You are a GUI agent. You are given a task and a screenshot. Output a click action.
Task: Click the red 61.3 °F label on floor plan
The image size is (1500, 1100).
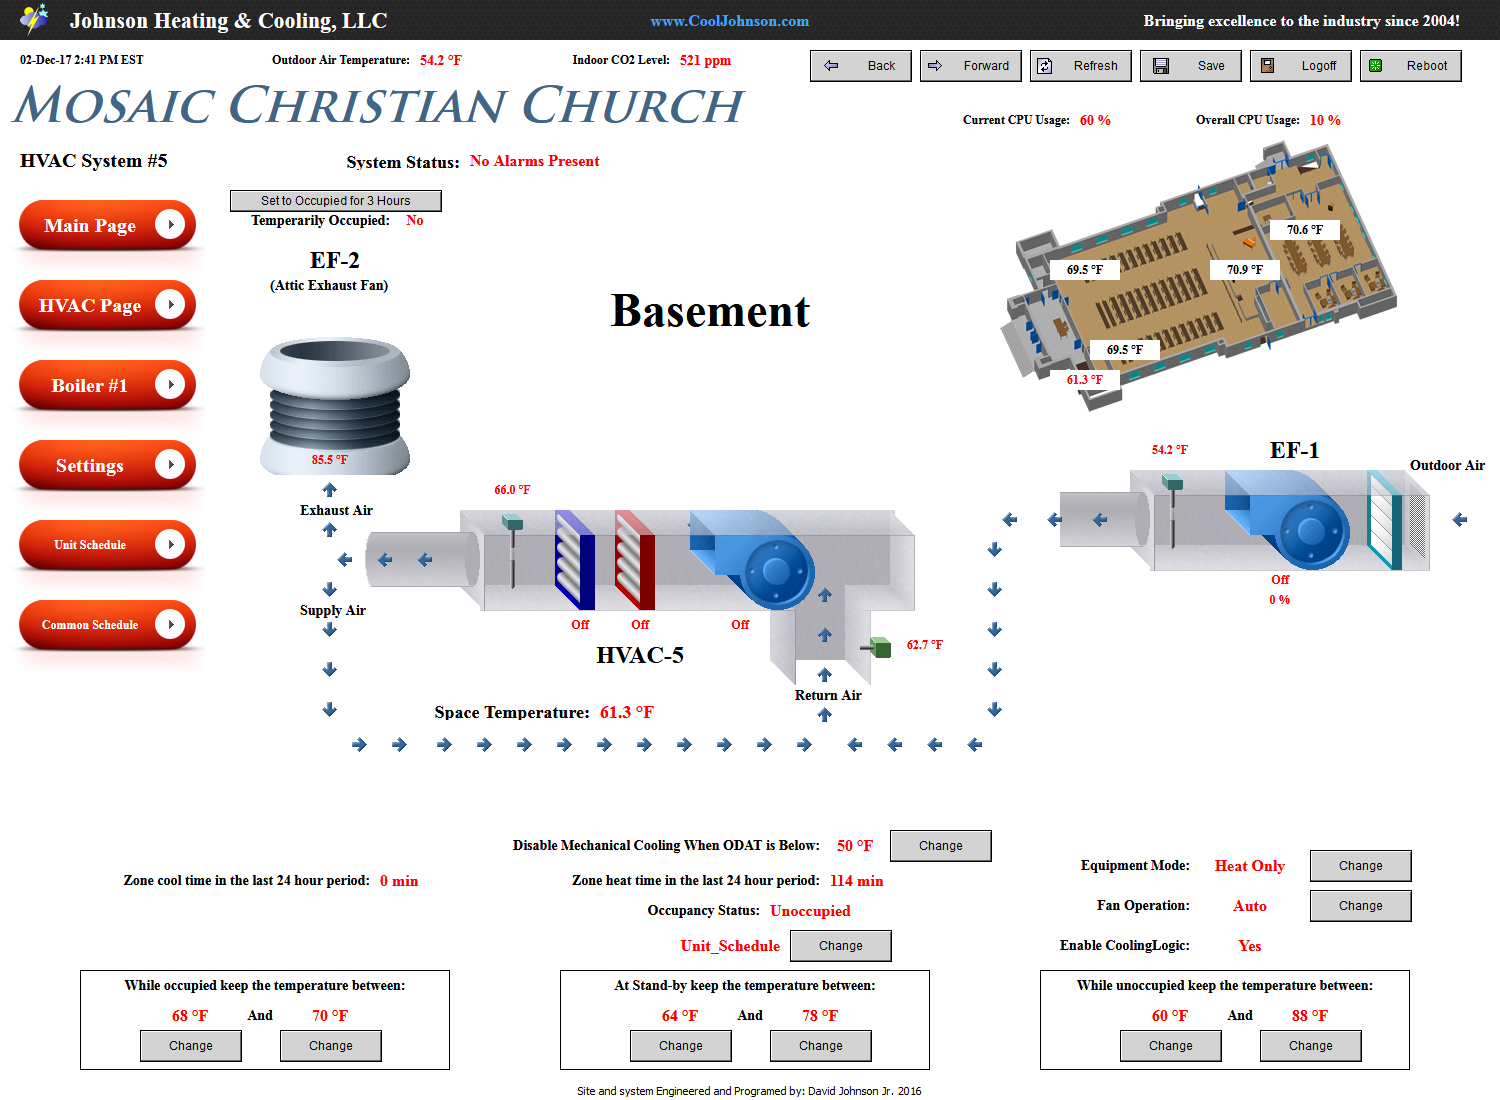[1084, 380]
